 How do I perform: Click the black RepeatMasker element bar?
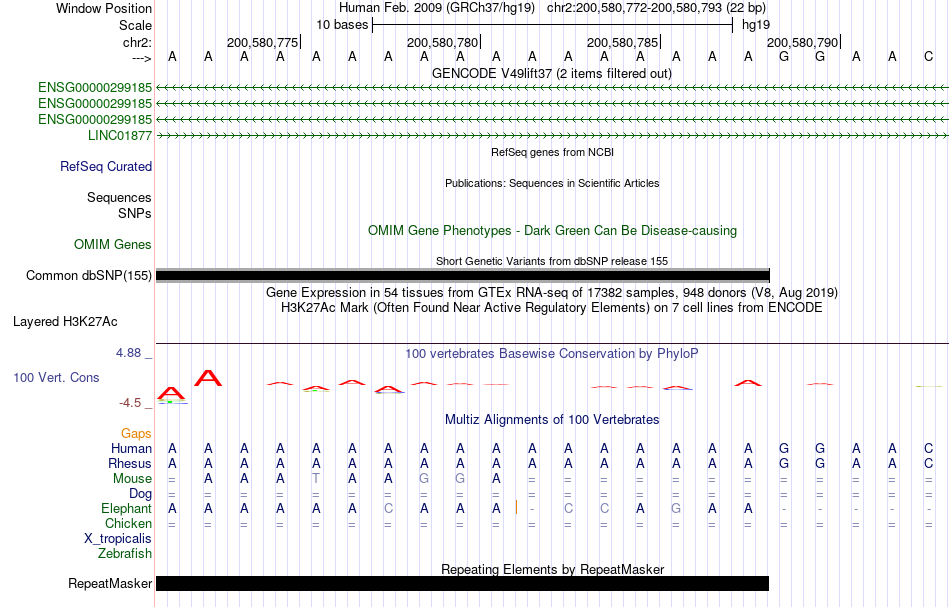pos(462,583)
